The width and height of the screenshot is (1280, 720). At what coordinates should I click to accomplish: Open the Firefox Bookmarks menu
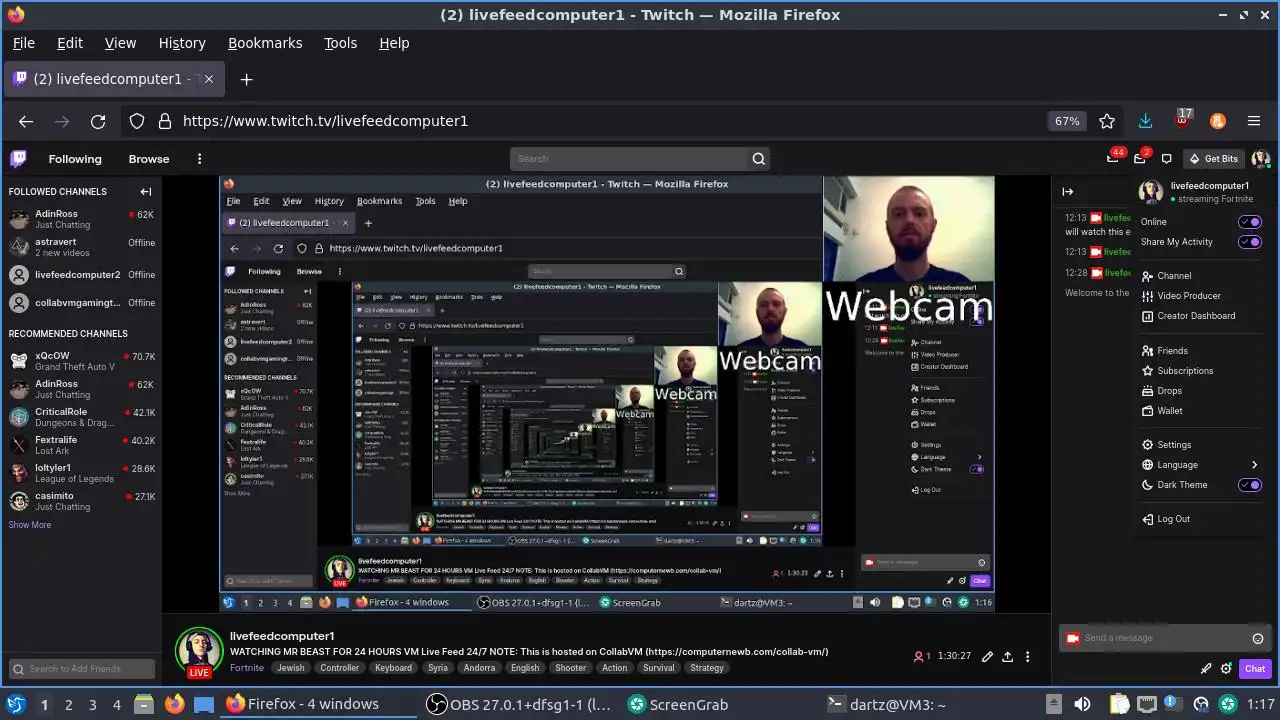coord(265,43)
